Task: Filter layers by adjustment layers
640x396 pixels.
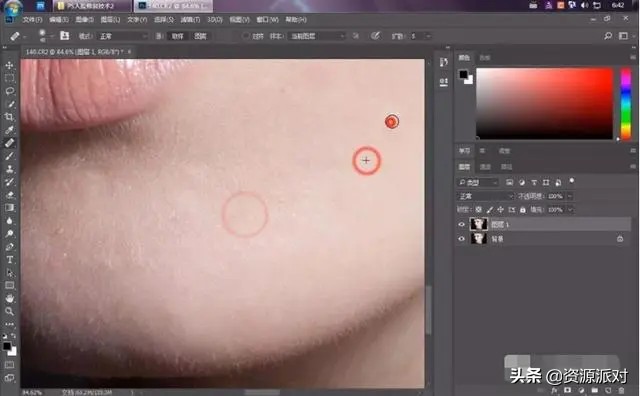Action: (x=522, y=182)
